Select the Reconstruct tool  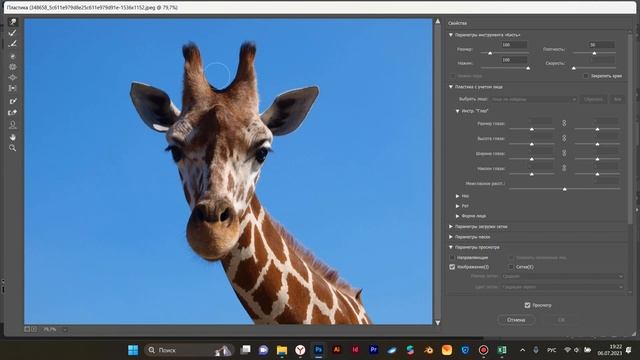(x=13, y=33)
